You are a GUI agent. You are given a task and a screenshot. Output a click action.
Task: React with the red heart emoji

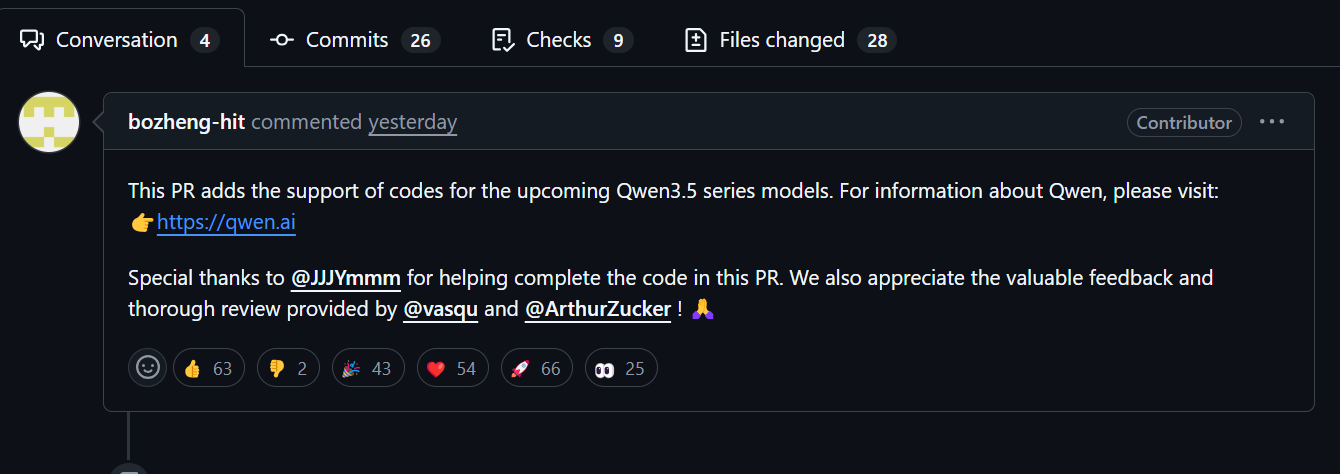(x=450, y=368)
